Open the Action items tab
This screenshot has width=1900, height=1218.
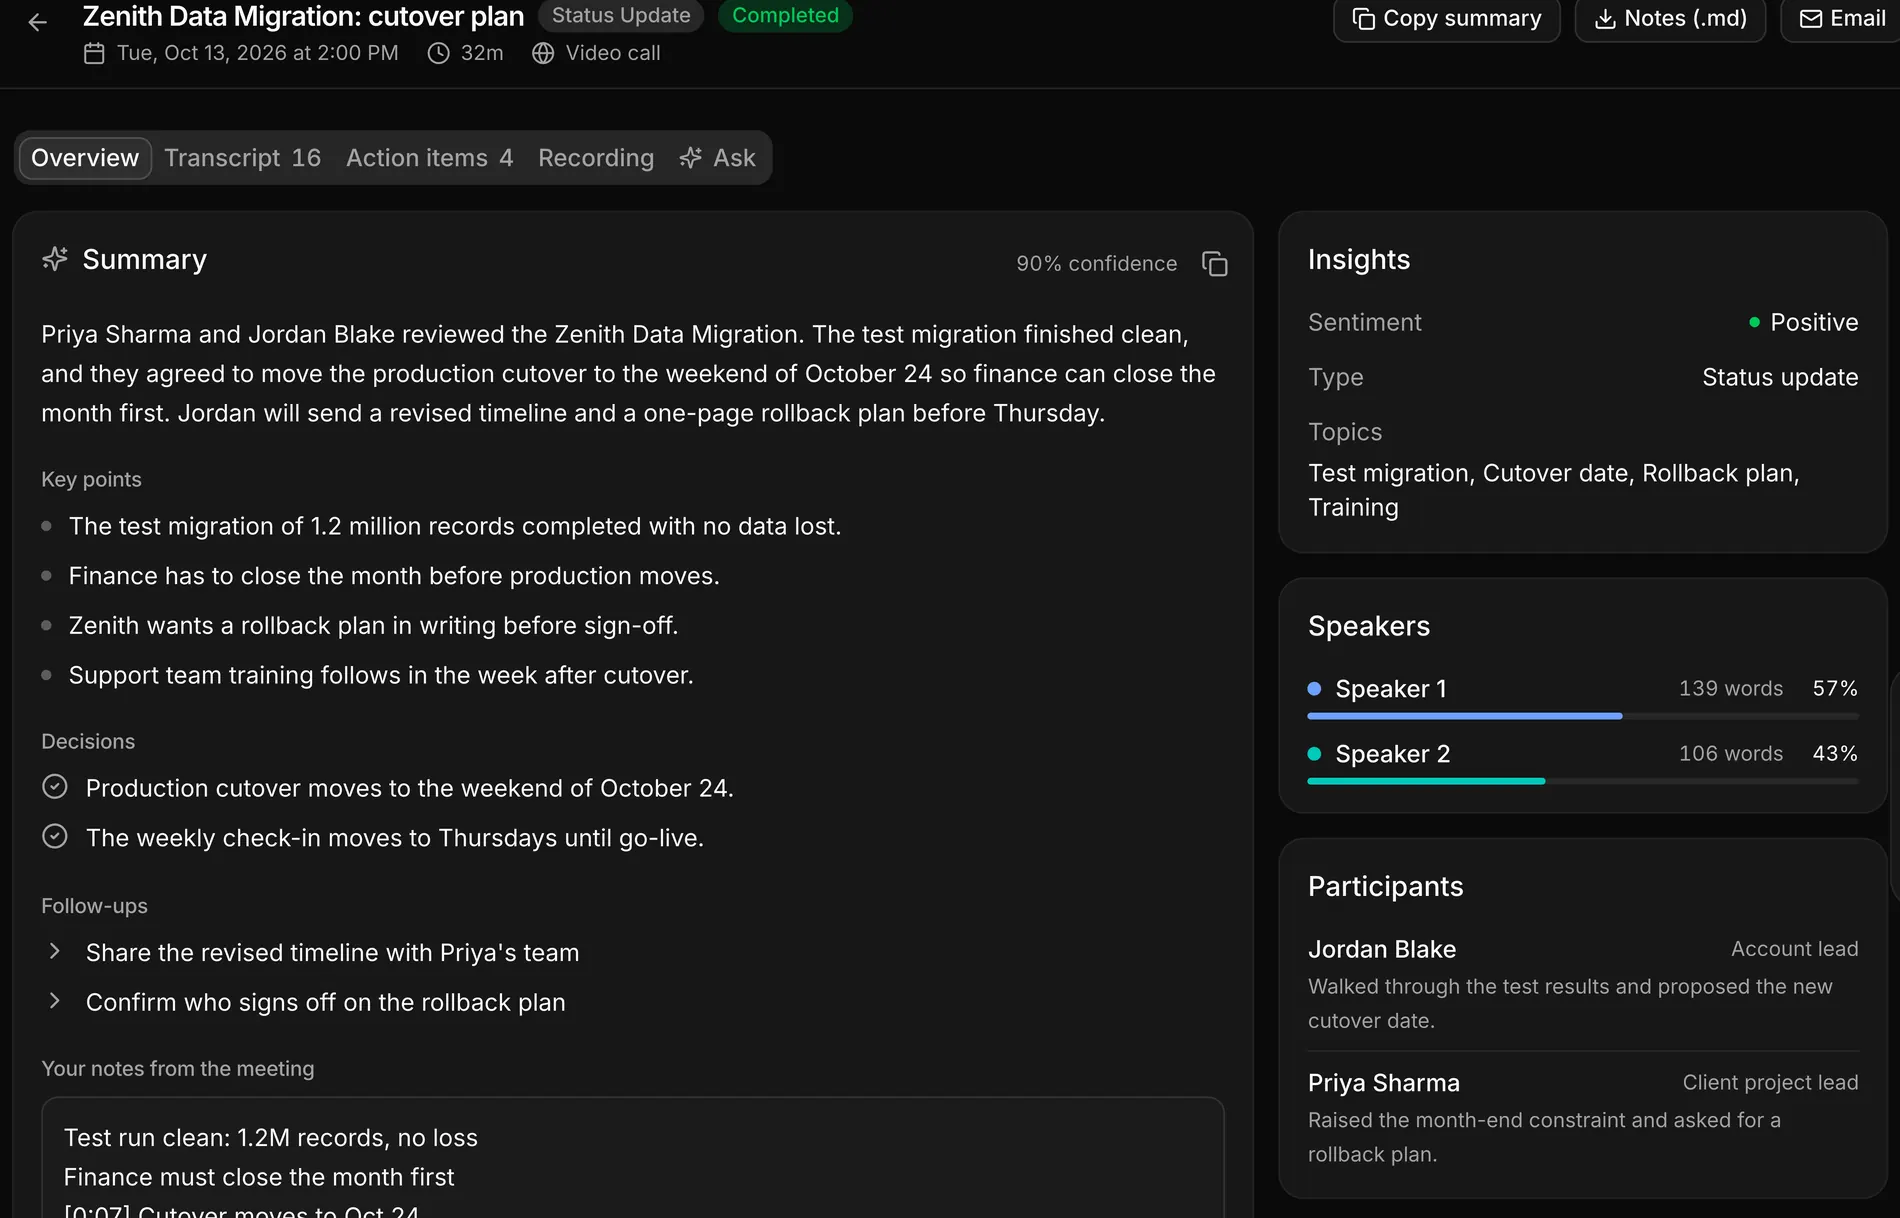(x=430, y=158)
